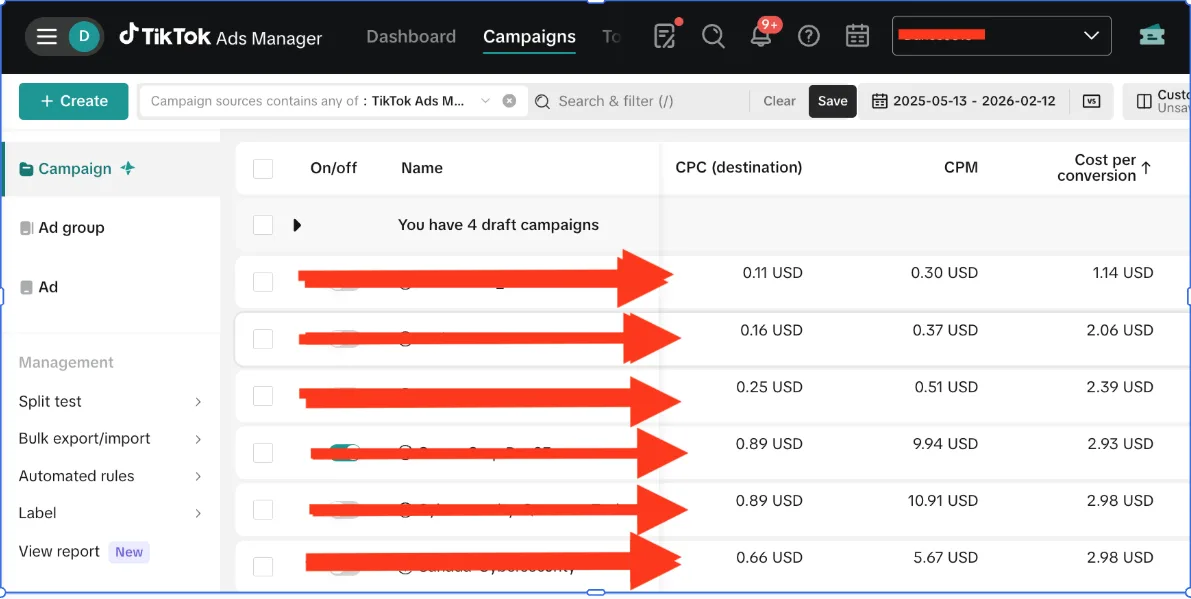Click the calendar icon in the top bar
Screen dimensions: 1191x599
tap(858, 36)
